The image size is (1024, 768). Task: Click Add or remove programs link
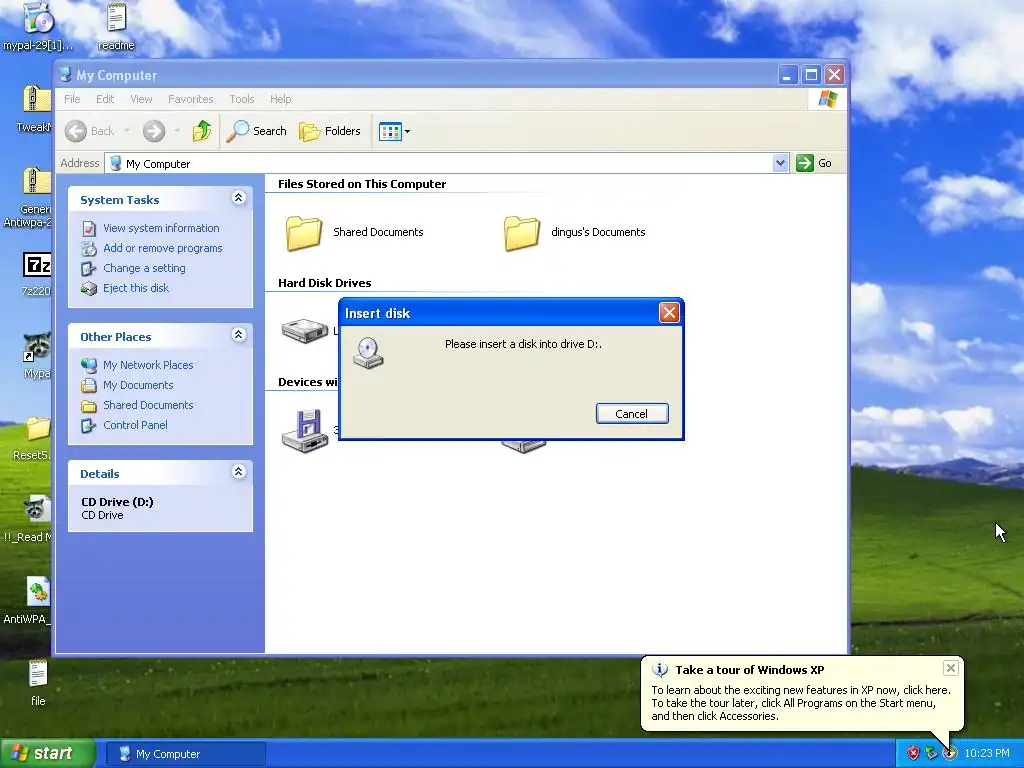(163, 248)
